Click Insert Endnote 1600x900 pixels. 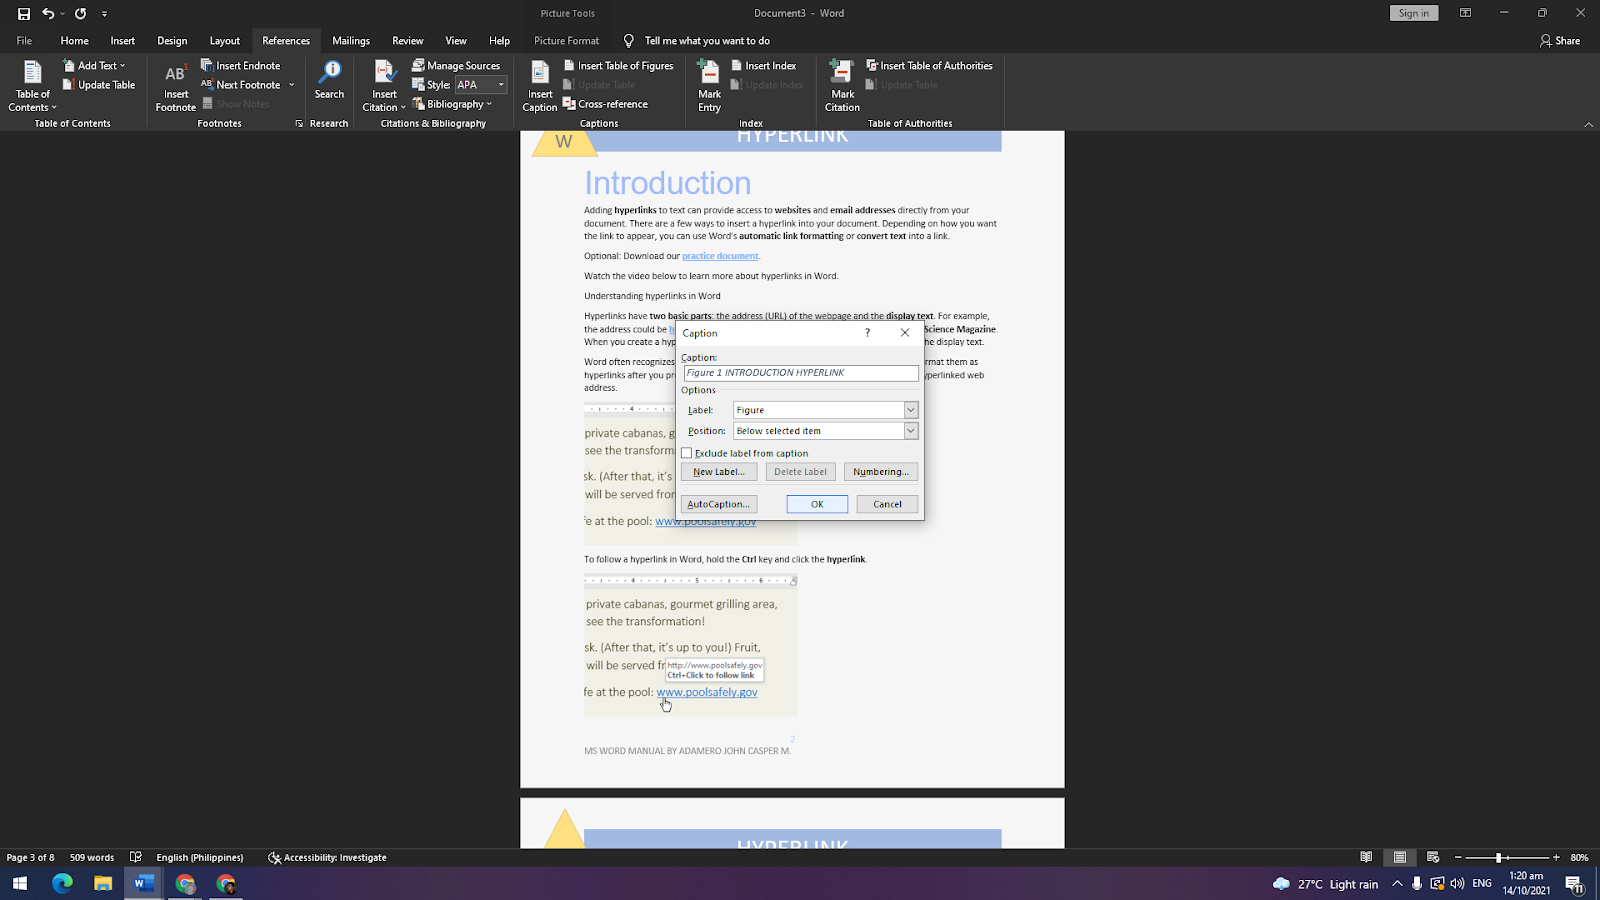pyautogui.click(x=241, y=66)
